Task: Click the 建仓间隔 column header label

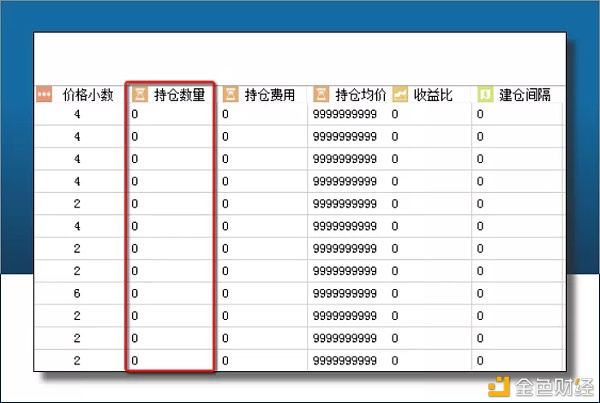Action: pyautogui.click(x=525, y=94)
